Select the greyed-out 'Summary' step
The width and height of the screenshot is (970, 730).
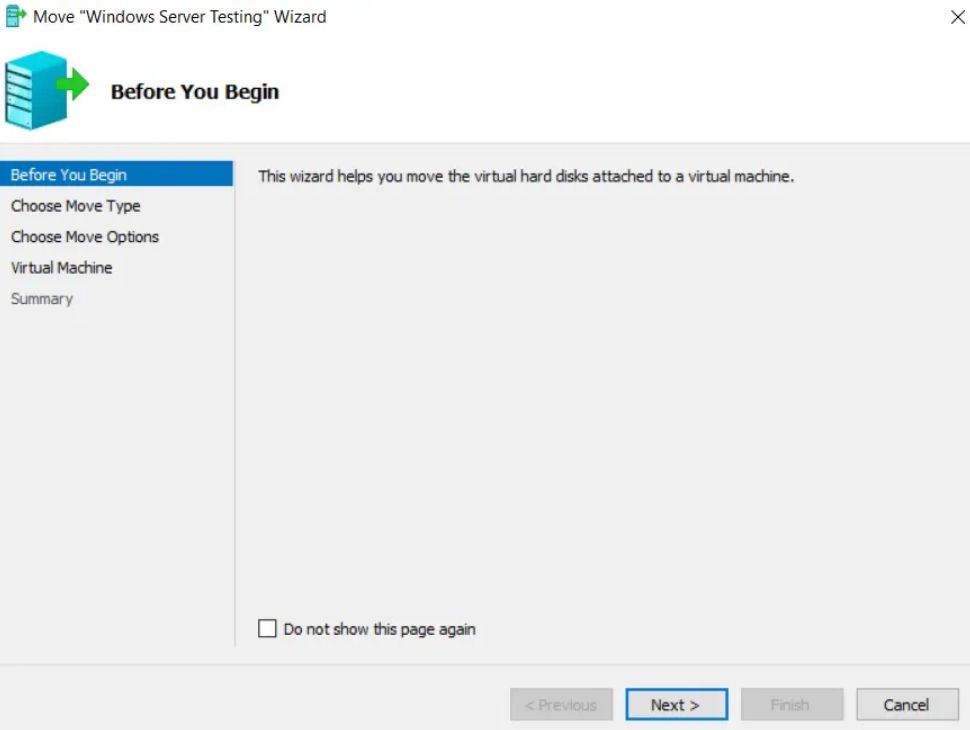point(41,299)
